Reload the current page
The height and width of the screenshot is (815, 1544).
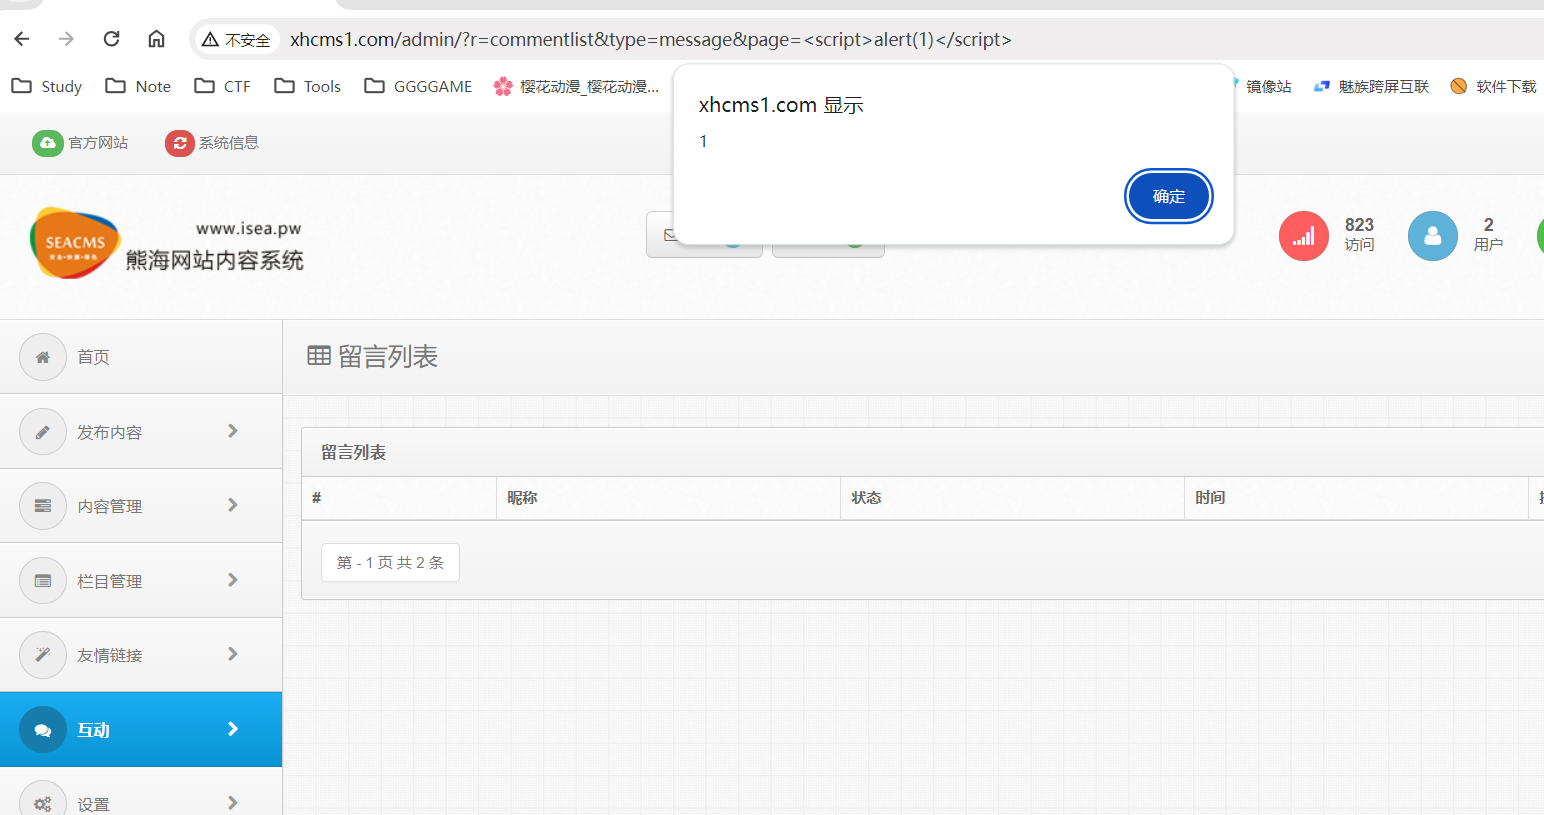(x=111, y=39)
